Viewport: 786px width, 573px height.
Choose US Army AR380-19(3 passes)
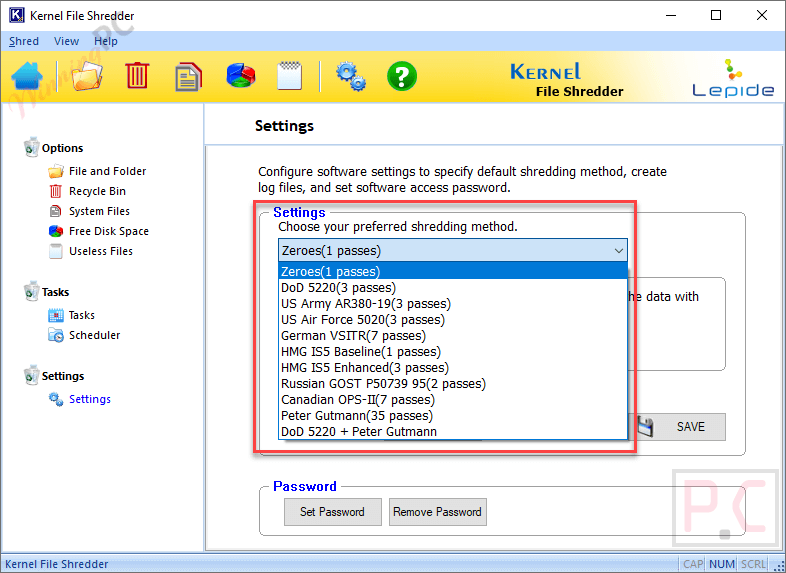pos(453,304)
